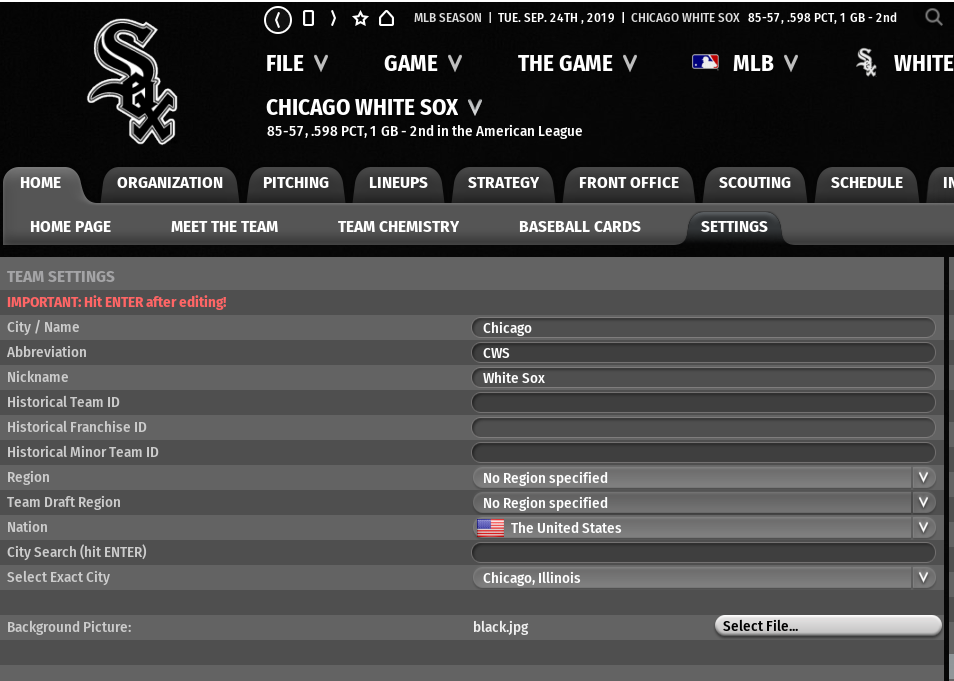This screenshot has height=681, width=954.
Task: Click the small White Sox menu logo
Action: pos(867,63)
